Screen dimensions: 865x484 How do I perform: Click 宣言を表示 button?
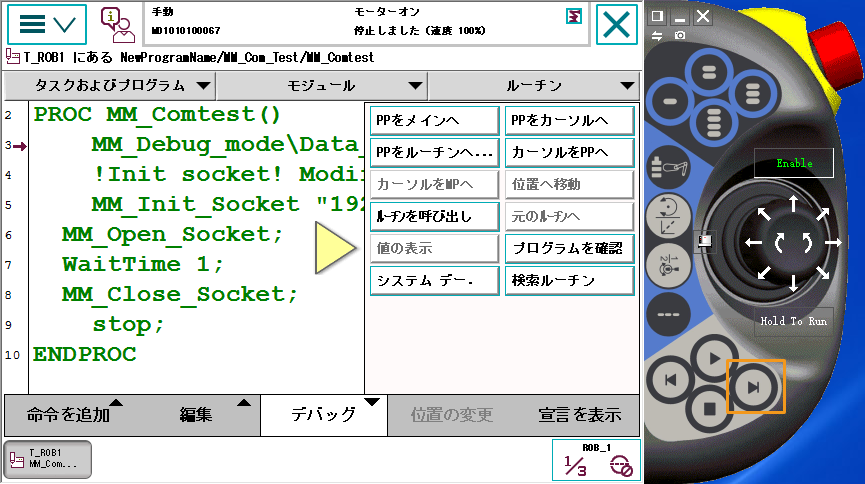tap(580, 414)
